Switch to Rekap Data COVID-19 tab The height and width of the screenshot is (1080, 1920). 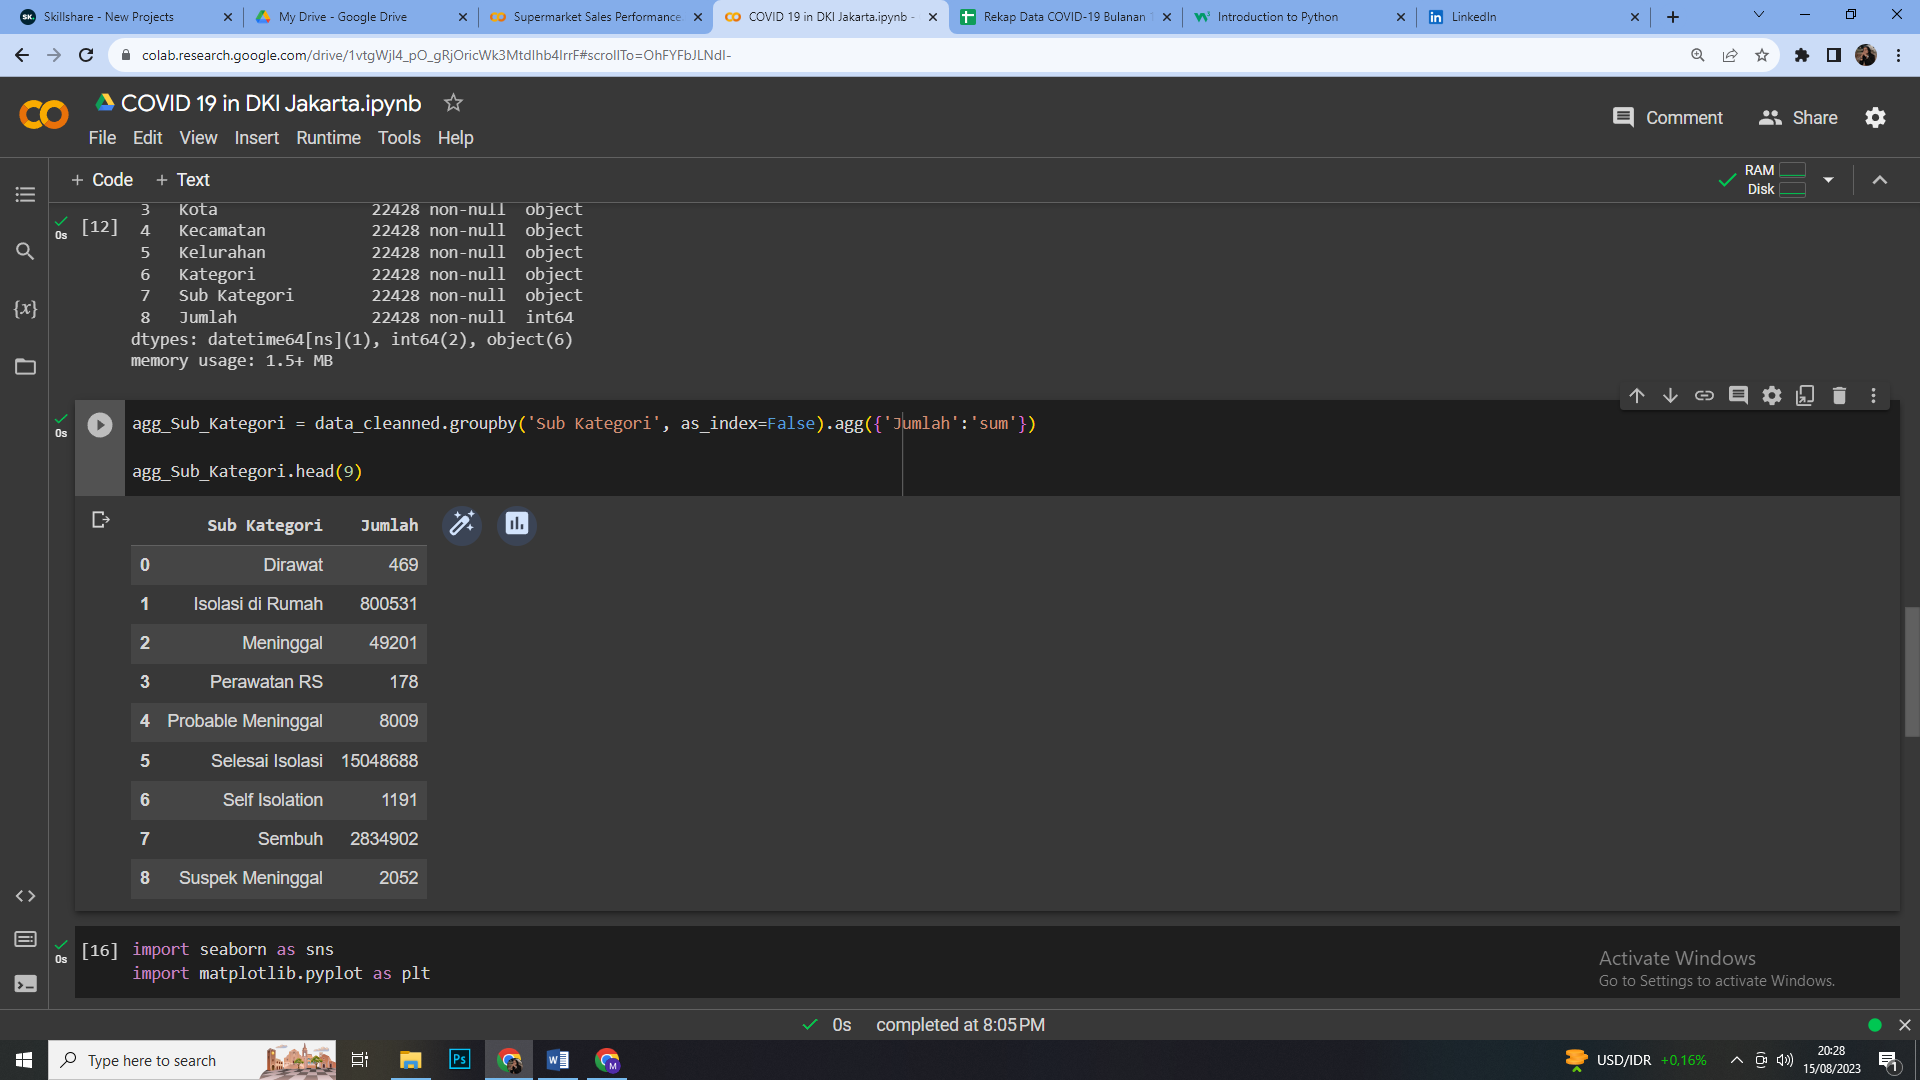pos(1064,17)
